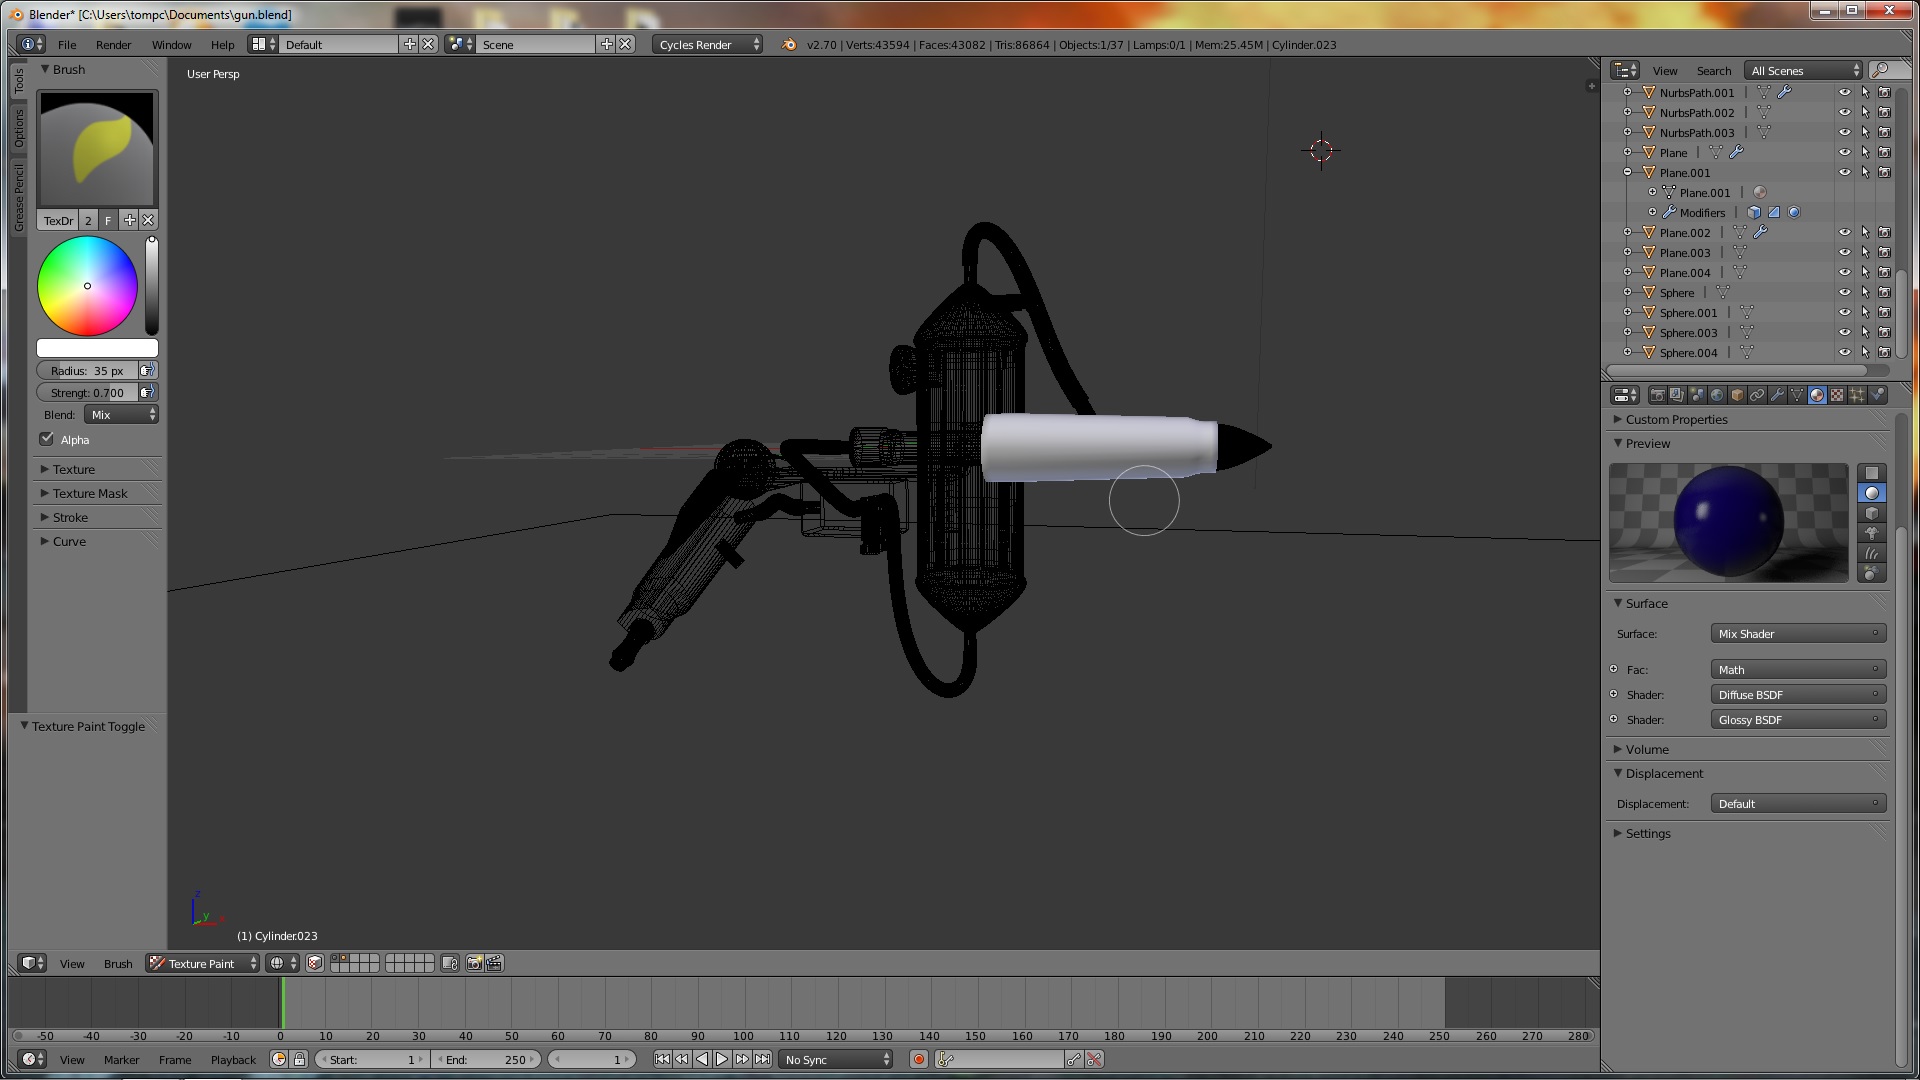
Task: Pick a color from the color wheel
Action: (x=87, y=286)
